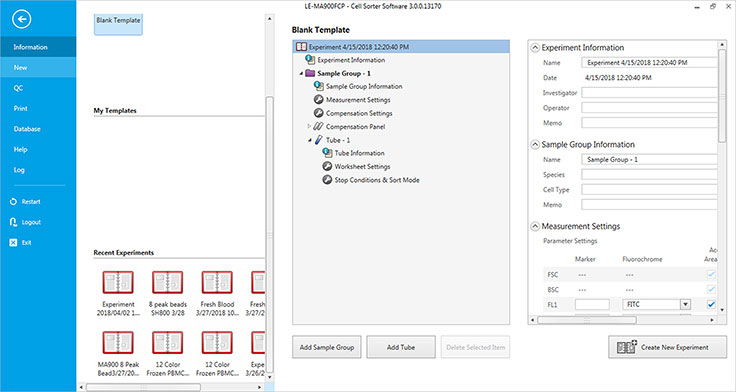This screenshot has width=736, height=392.
Task: Click the templates list vertical scrollbar
Action: pos(269,235)
